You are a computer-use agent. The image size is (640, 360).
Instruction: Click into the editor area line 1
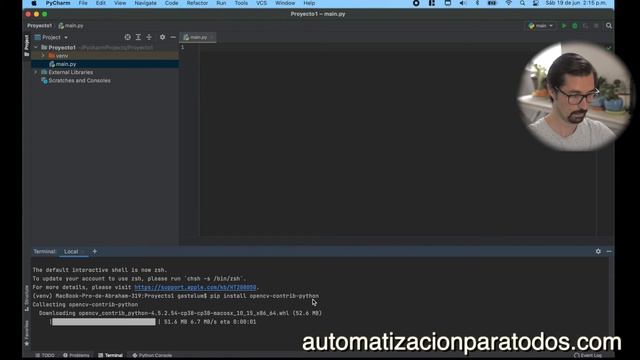tap(398, 47)
